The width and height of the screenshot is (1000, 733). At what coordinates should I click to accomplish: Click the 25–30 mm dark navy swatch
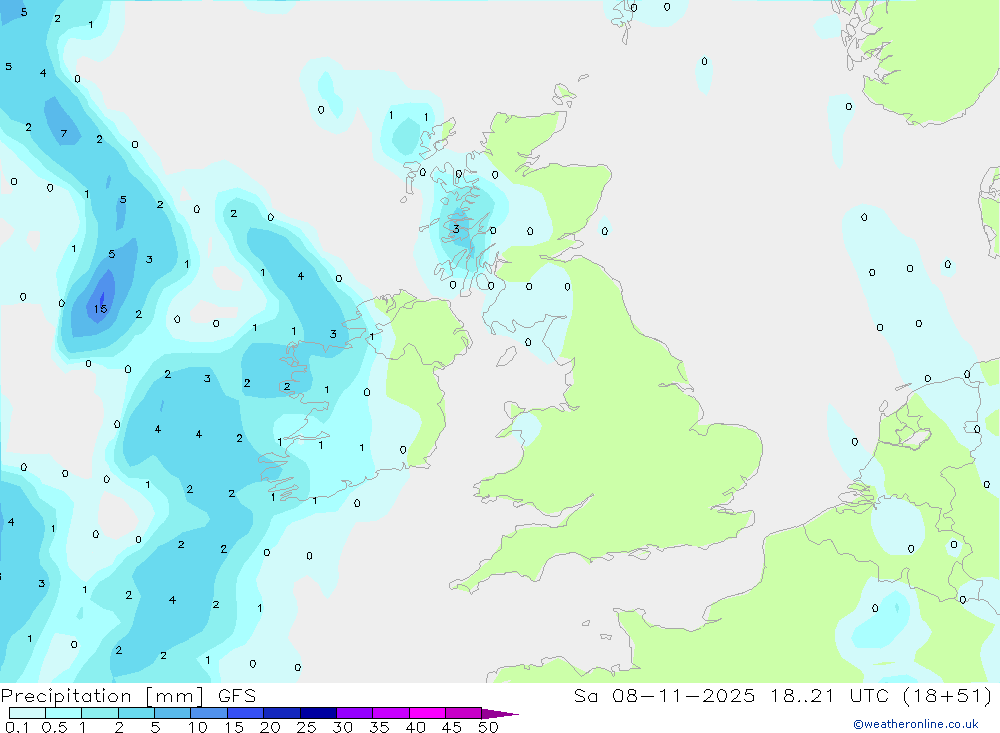point(318,713)
